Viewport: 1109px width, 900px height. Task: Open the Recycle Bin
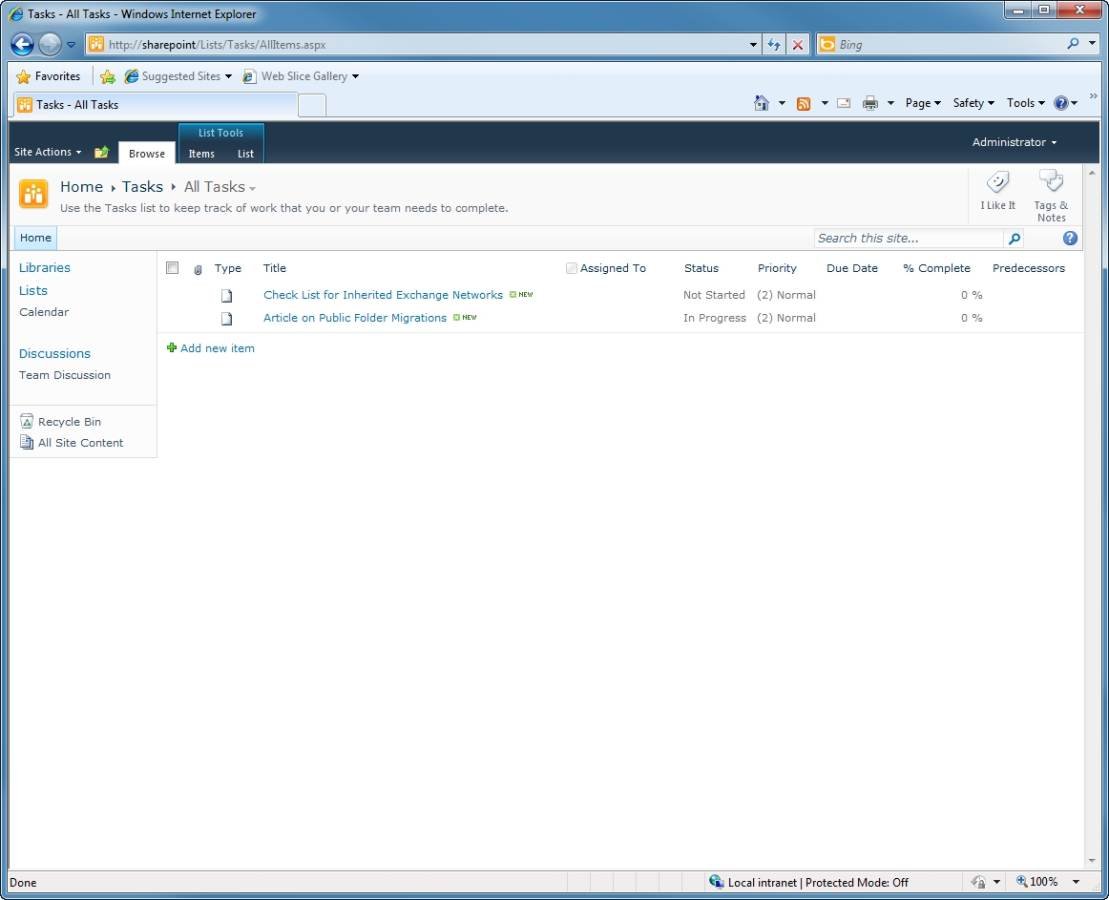(69, 422)
